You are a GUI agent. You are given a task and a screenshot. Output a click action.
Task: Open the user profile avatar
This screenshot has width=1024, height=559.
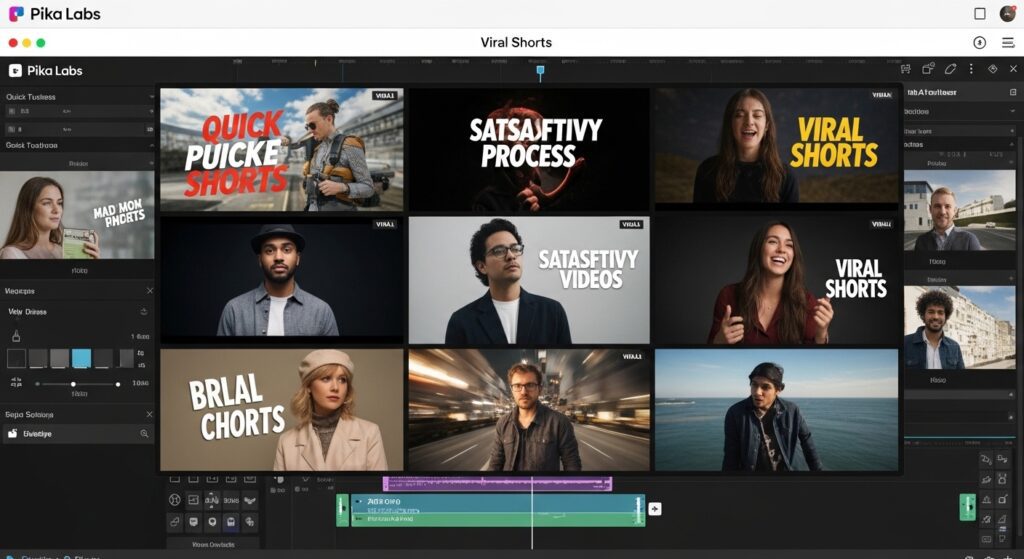(x=1008, y=14)
